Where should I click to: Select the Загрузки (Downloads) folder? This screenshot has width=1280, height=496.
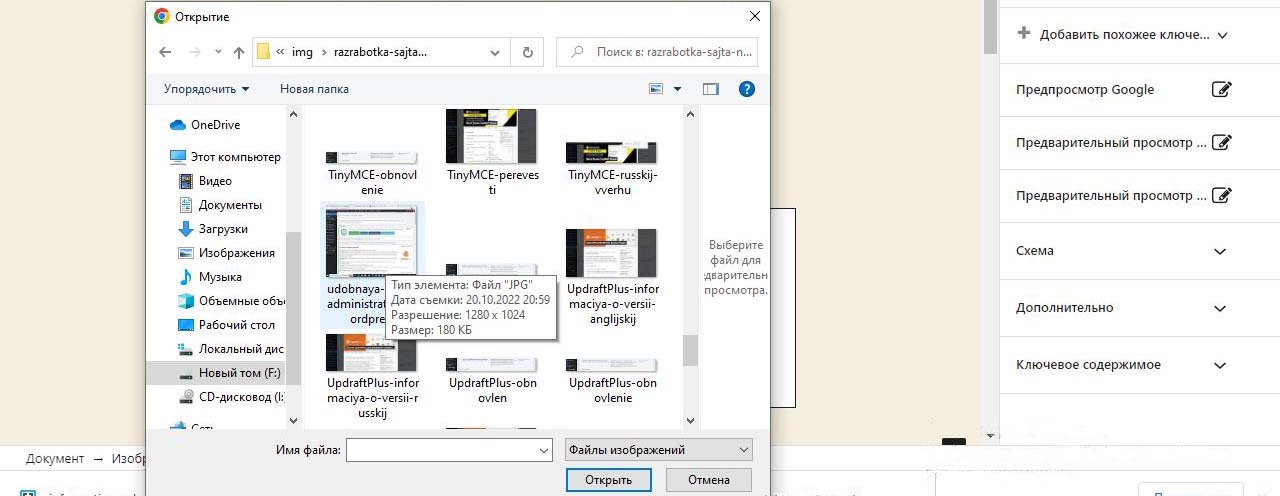[222, 229]
